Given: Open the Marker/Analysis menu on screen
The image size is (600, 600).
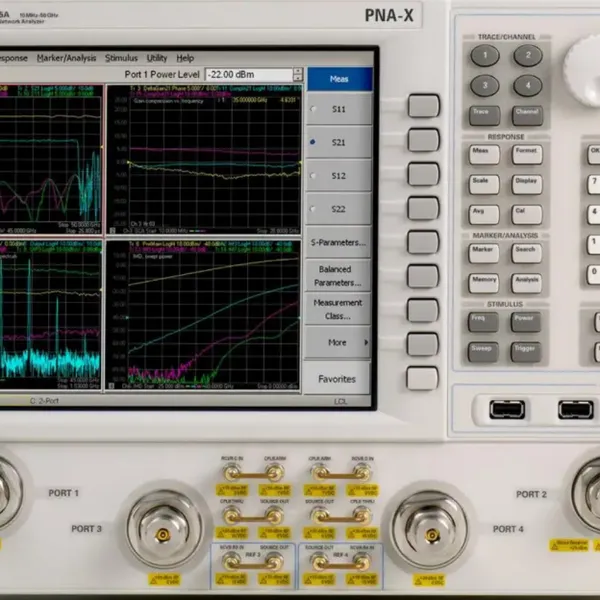Looking at the screenshot, I should pyautogui.click(x=66, y=58).
